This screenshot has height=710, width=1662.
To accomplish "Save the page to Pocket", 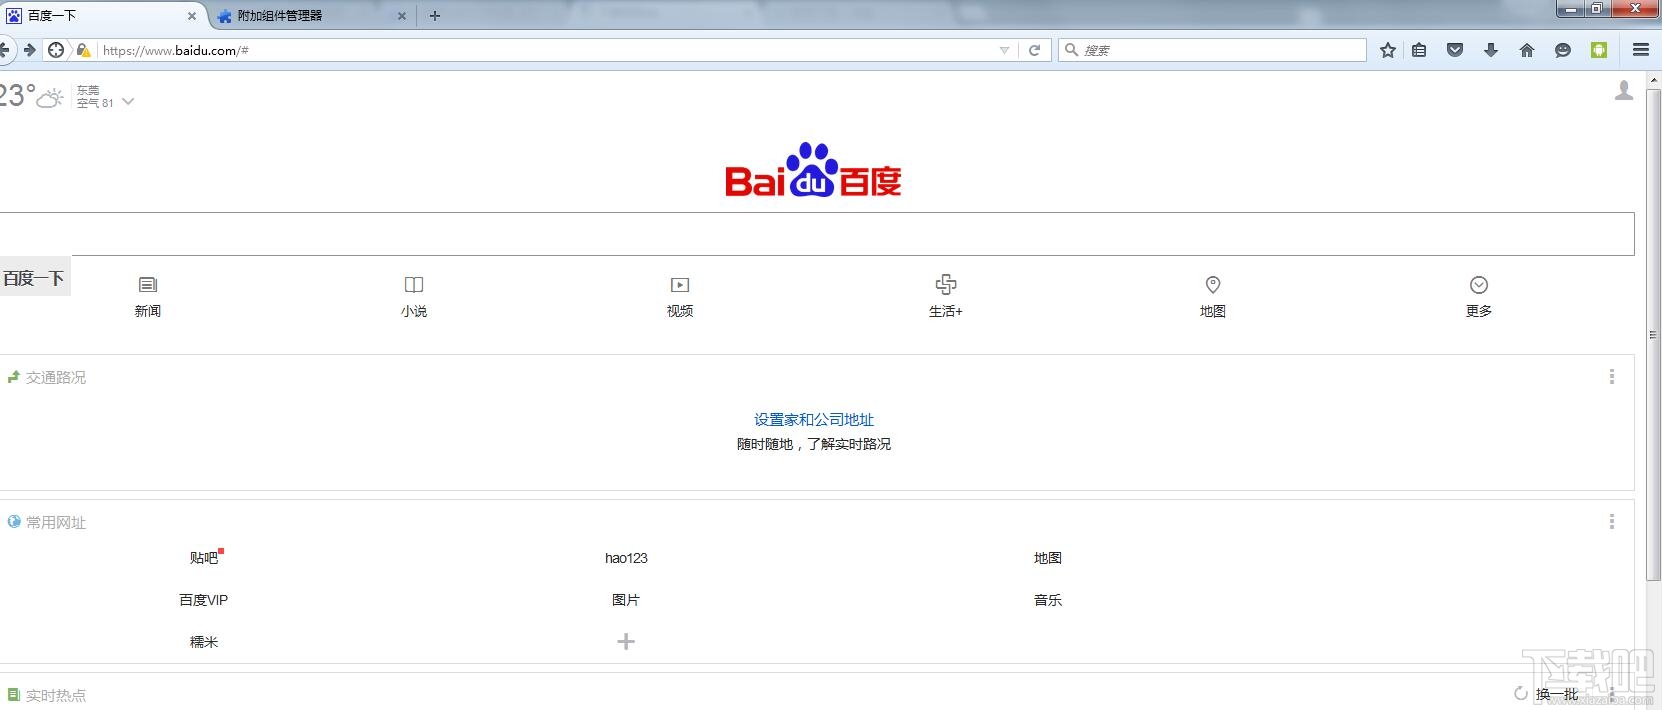I will coord(1455,50).
